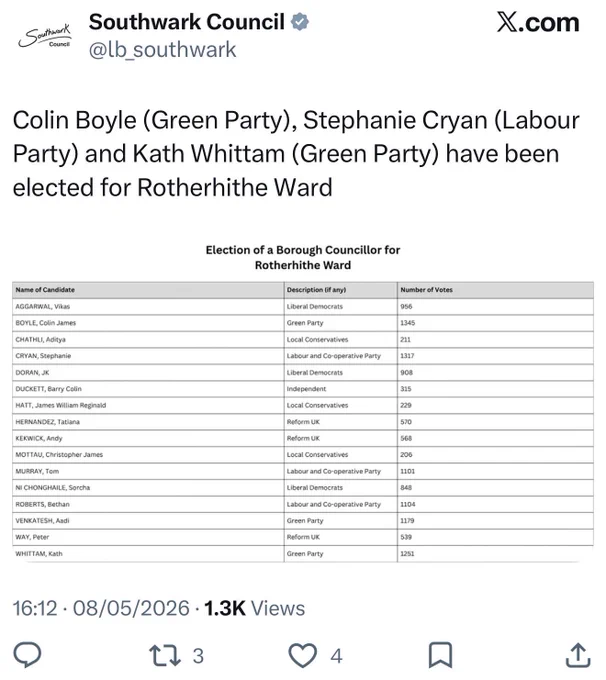Open the 1.3K Views count
The height and width of the screenshot is (680, 606).
click(x=255, y=608)
